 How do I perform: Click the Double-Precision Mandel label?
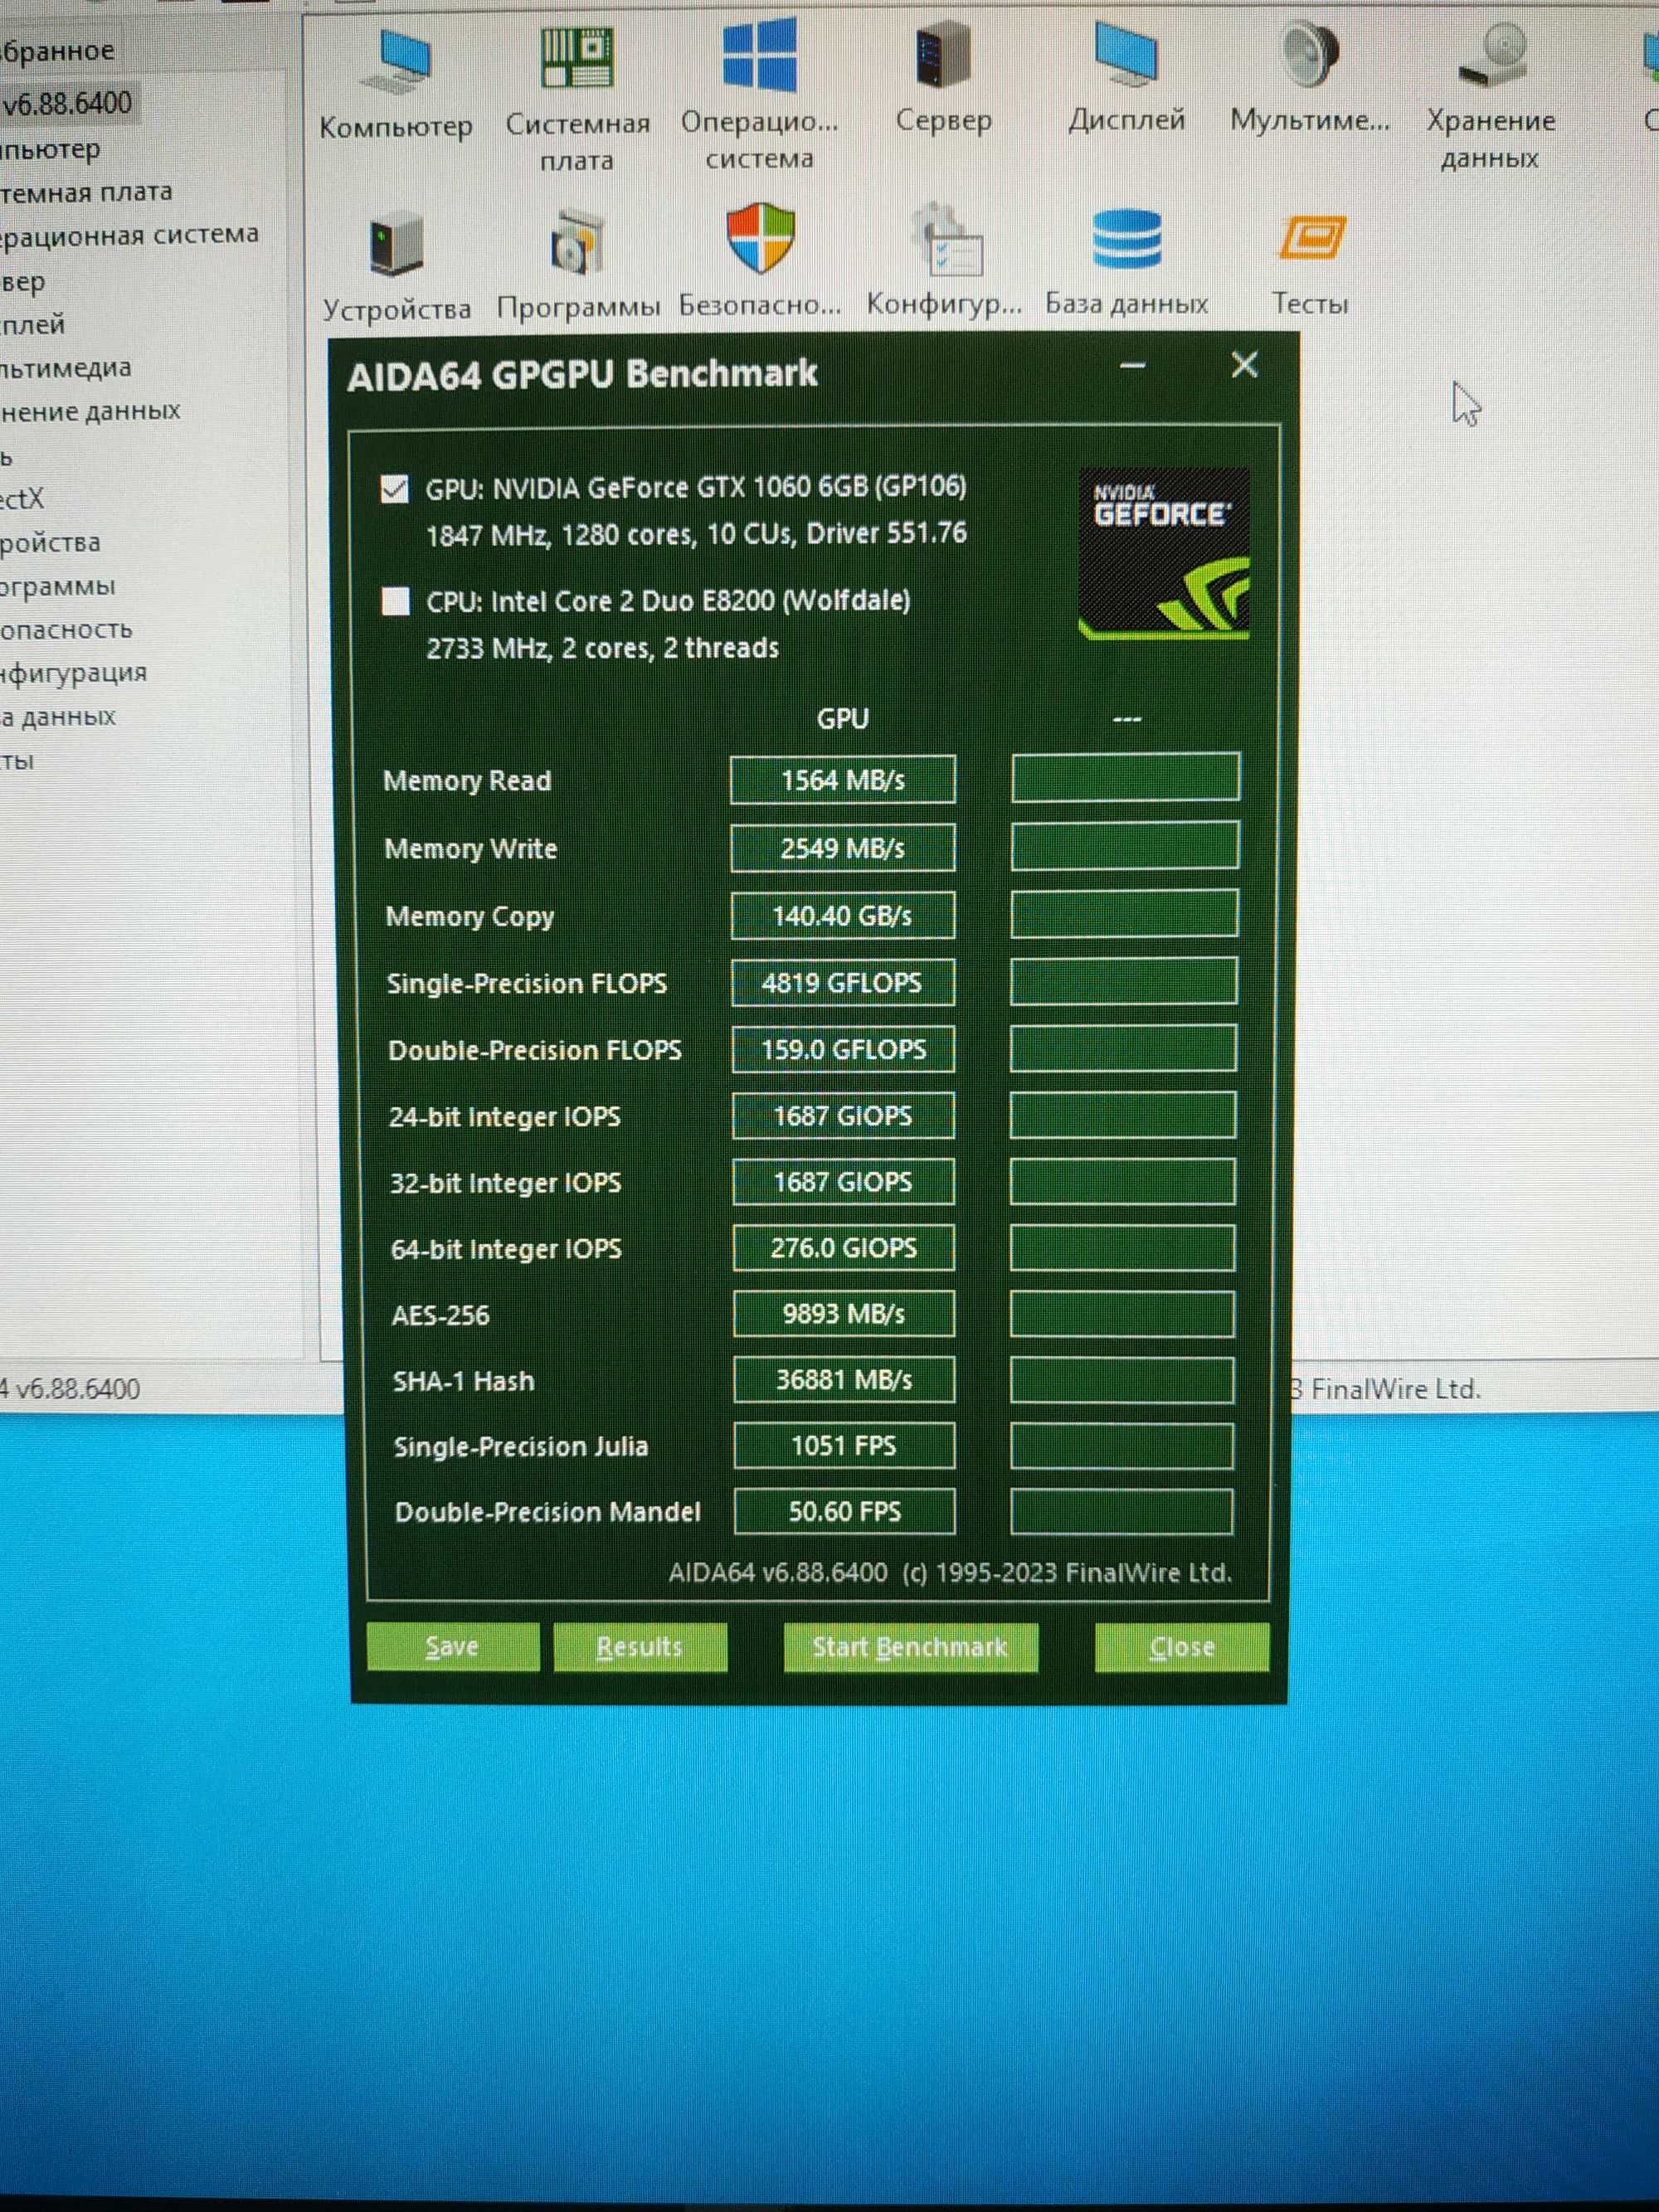(x=548, y=1512)
